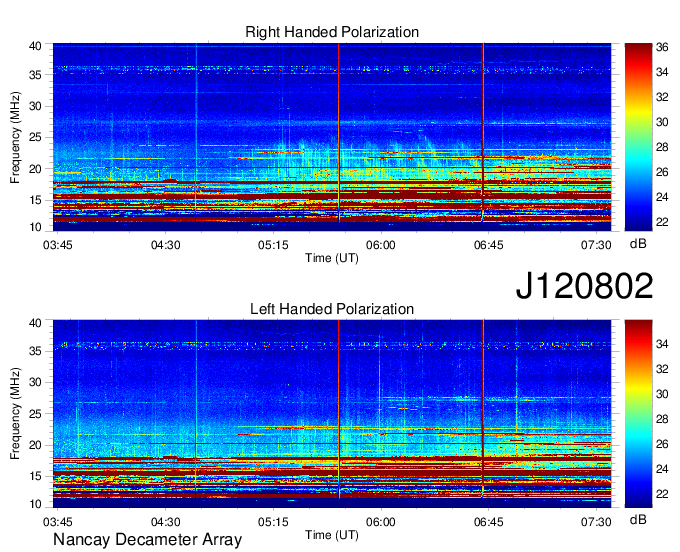Click the dB unit label under the Left Handed color bar

tap(638, 519)
